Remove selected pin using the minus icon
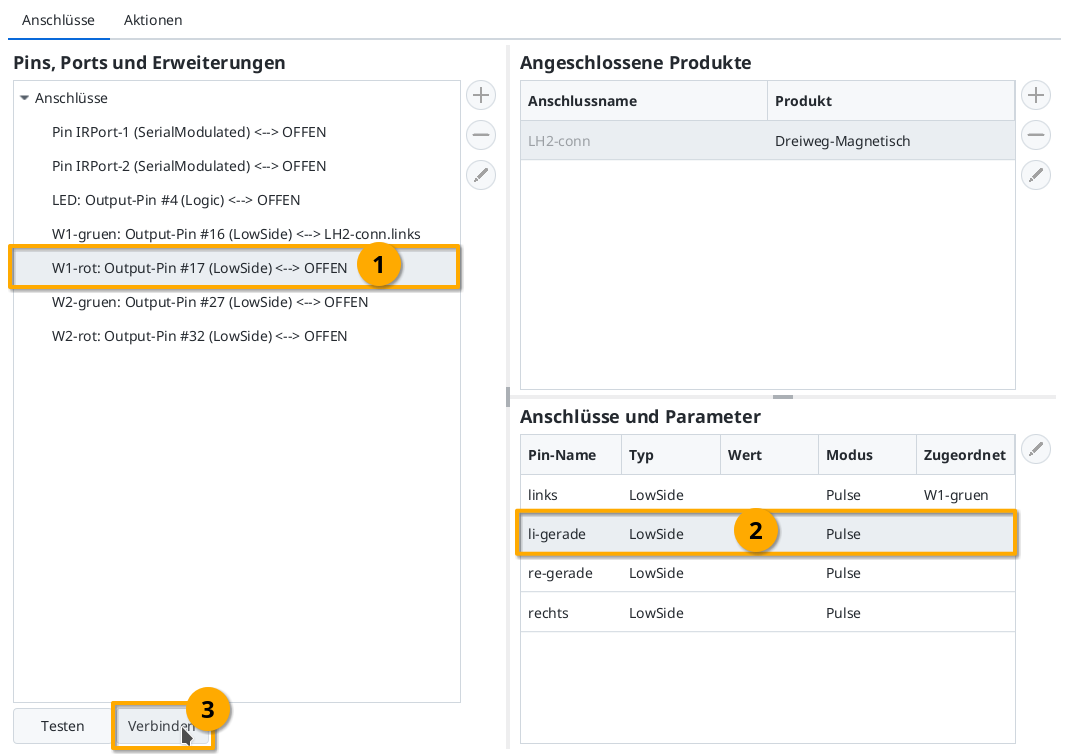Screen dimensions: 1065x754 pos(480,135)
